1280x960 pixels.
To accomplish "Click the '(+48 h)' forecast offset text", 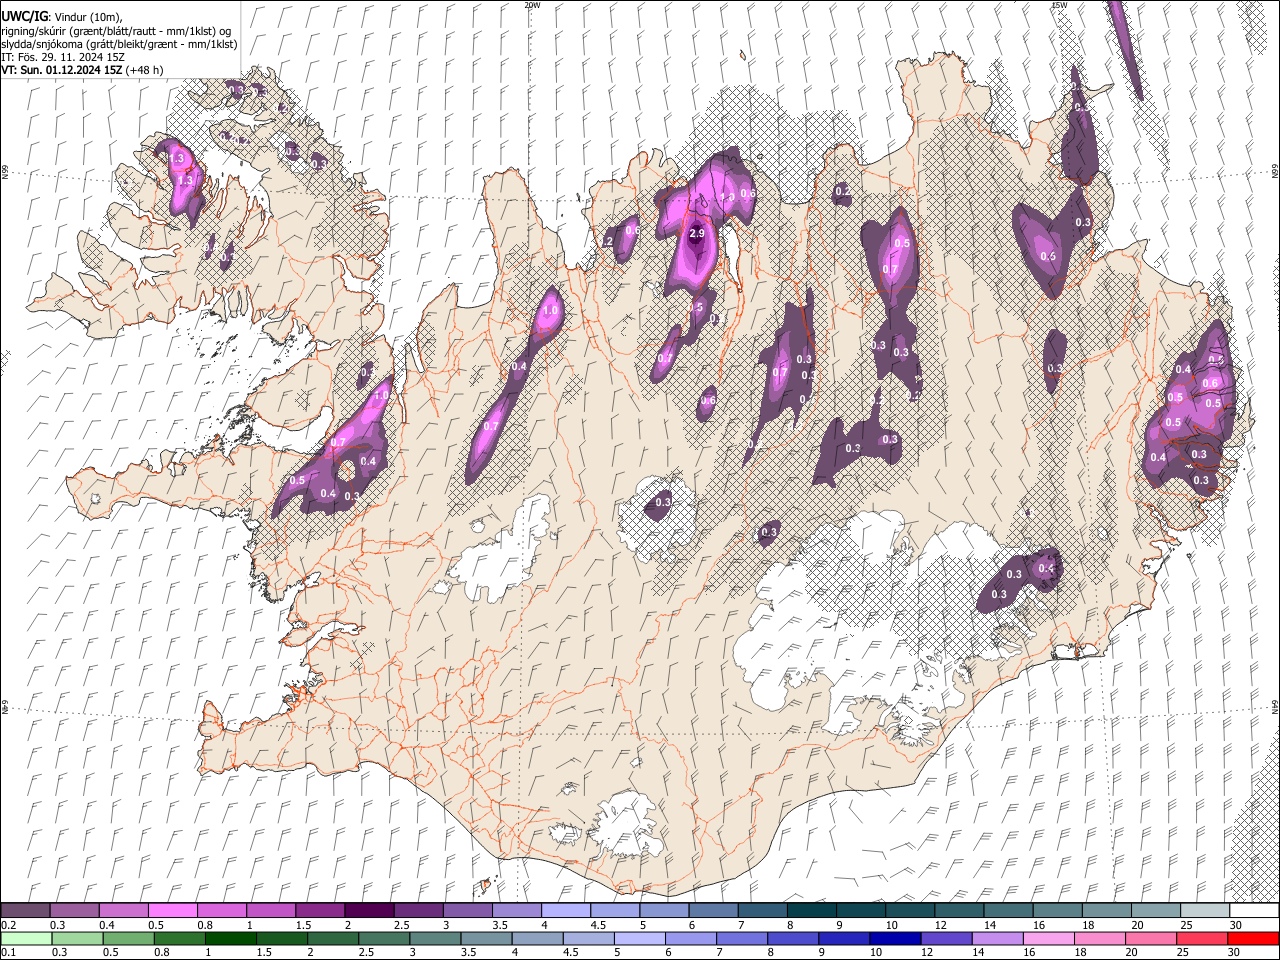I will 145,70.
